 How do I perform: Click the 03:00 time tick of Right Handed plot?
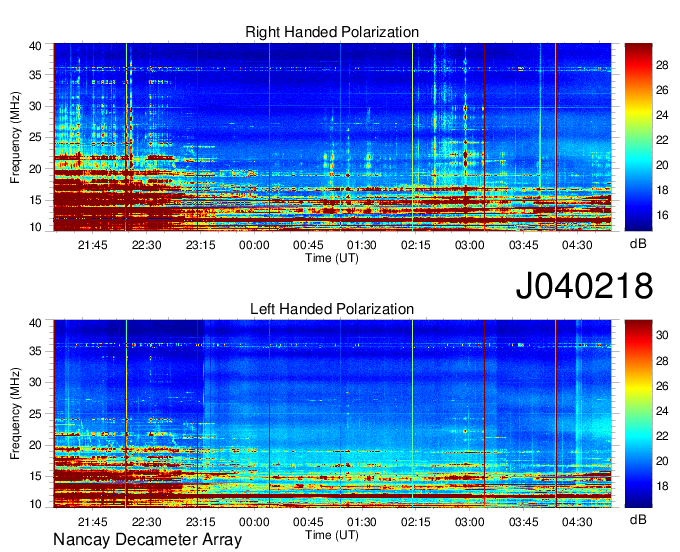point(469,245)
